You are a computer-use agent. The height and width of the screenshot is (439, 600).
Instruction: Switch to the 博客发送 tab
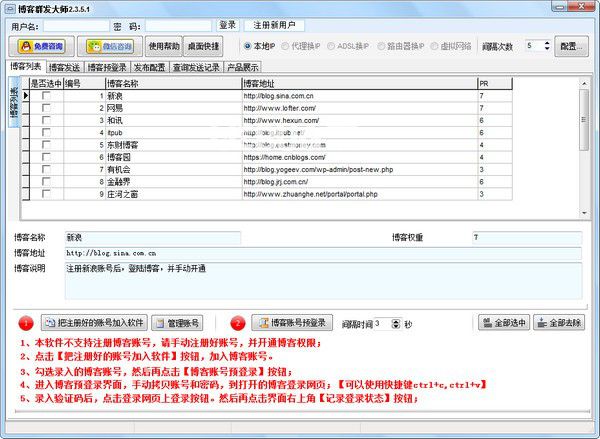[x=65, y=67]
